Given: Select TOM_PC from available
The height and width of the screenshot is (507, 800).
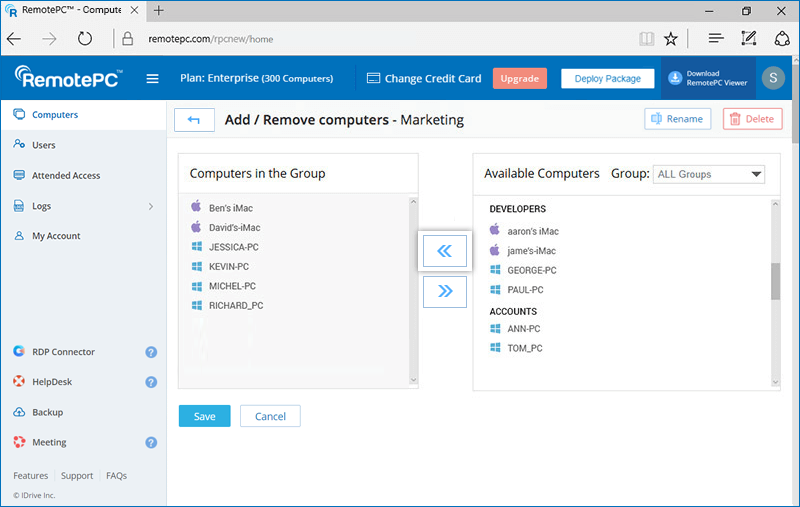Looking at the screenshot, I should pos(524,348).
